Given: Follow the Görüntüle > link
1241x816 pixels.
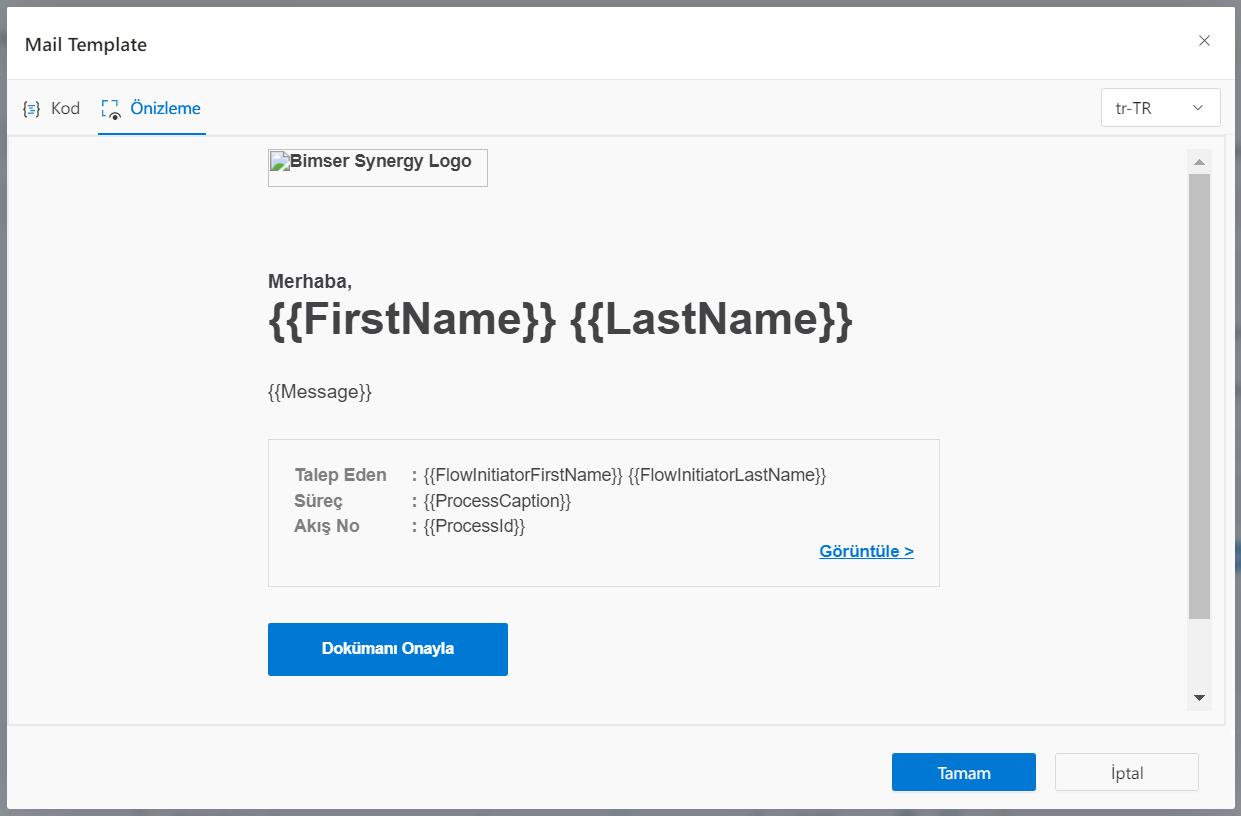Looking at the screenshot, I should [x=866, y=551].
